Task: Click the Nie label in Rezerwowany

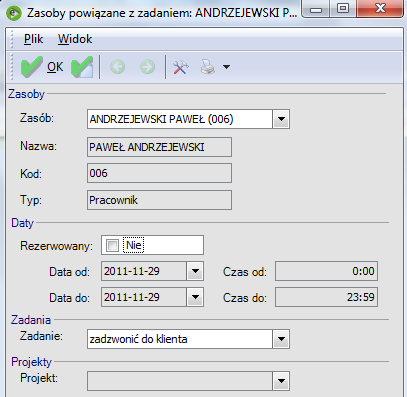Action: pyautogui.click(x=134, y=246)
